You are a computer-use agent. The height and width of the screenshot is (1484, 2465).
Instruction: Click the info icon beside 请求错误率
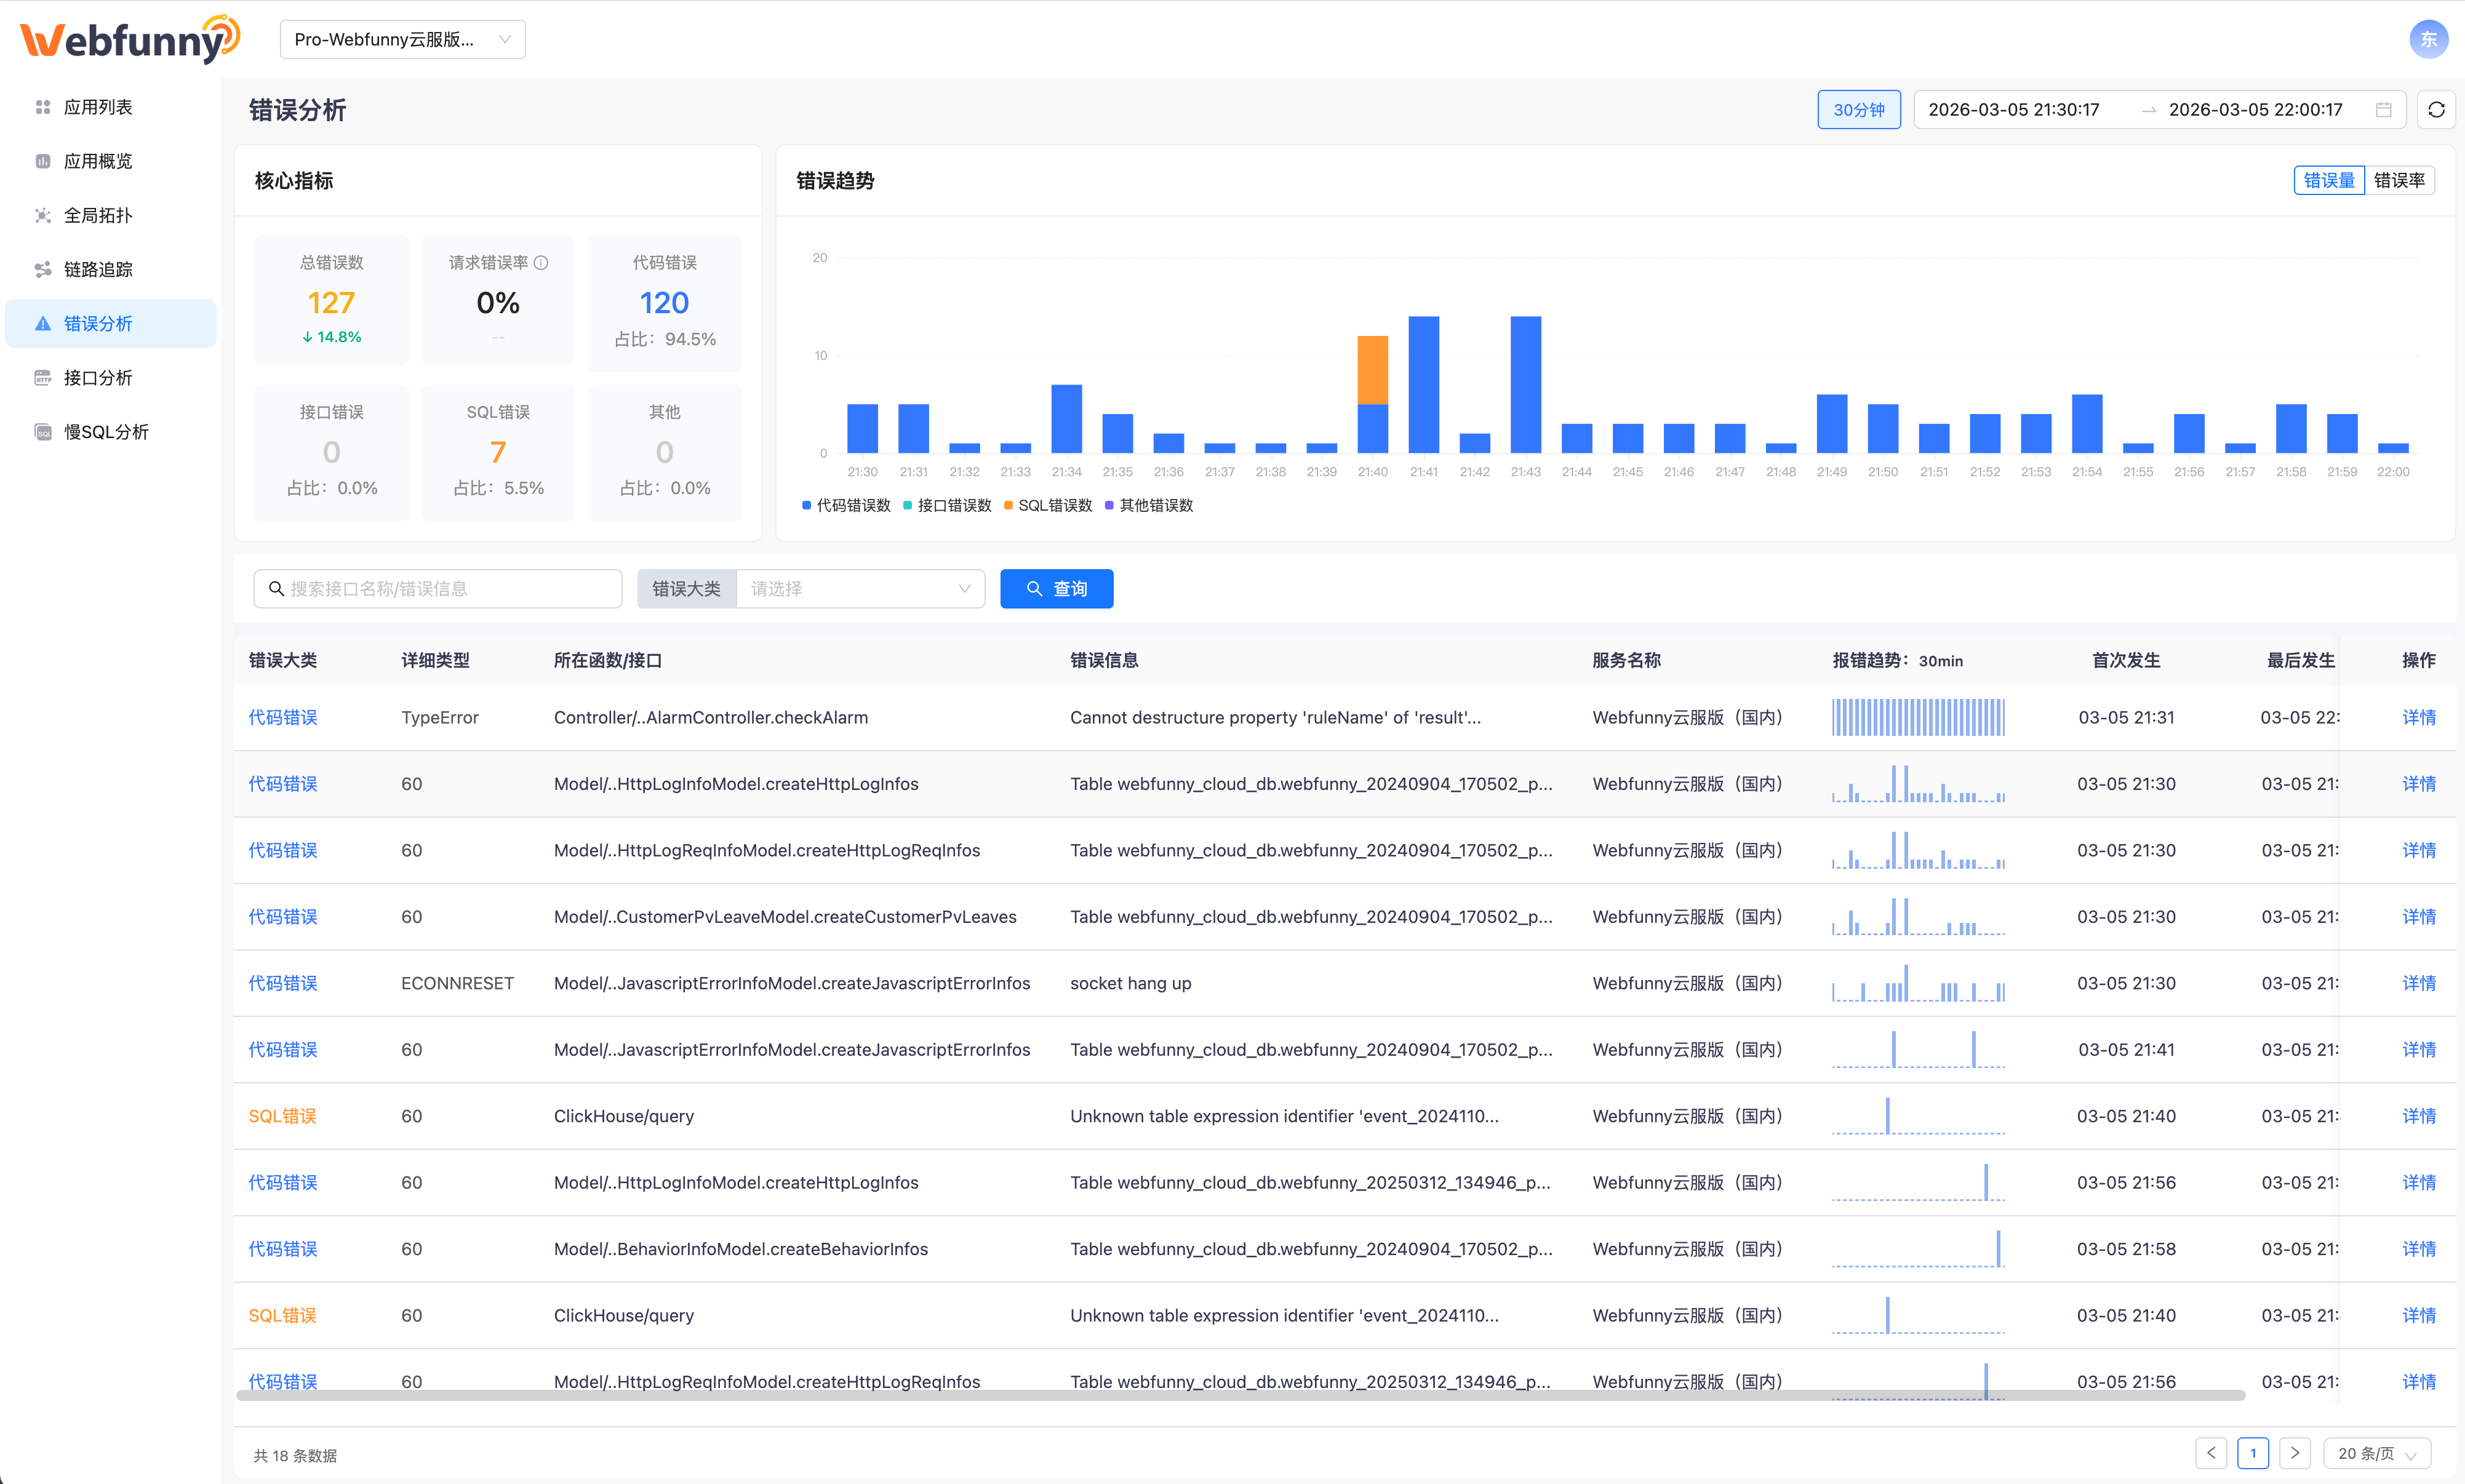click(541, 263)
